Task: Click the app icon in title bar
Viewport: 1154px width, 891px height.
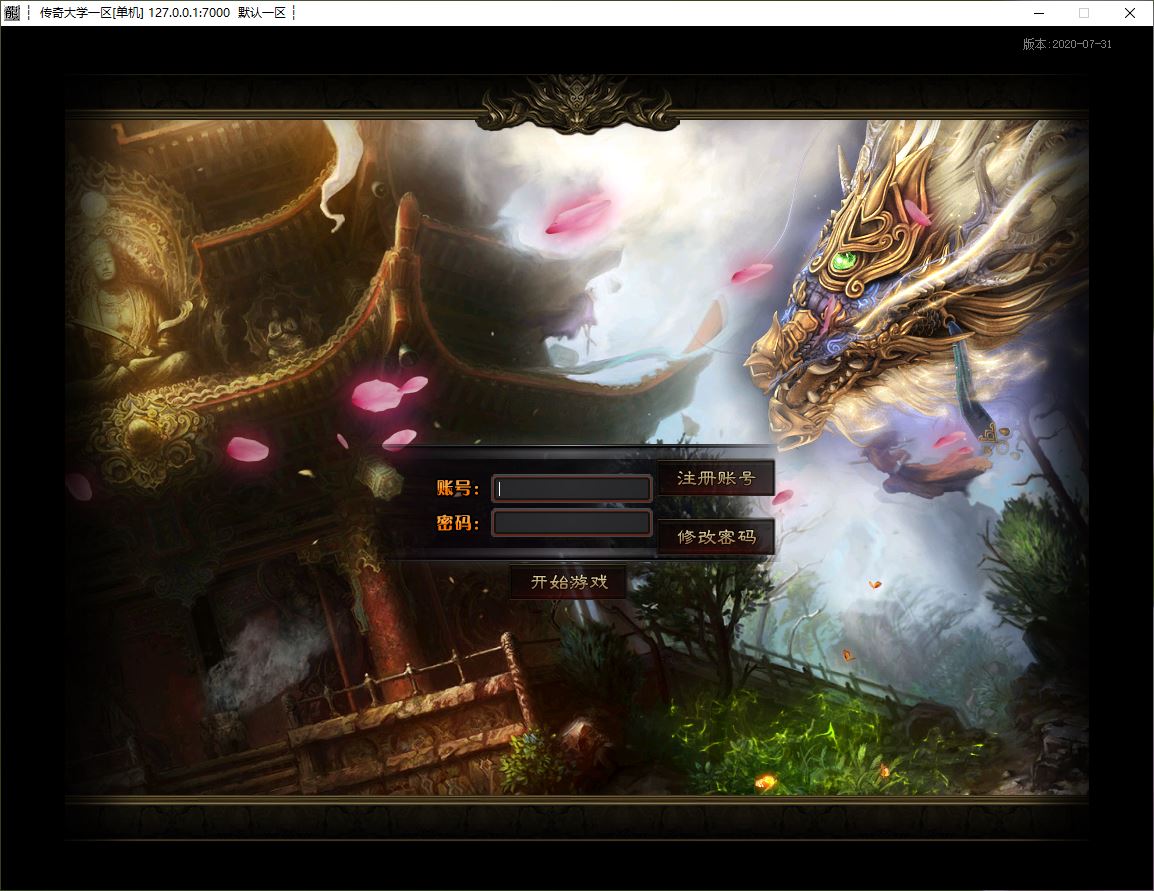Action: tap(12, 13)
